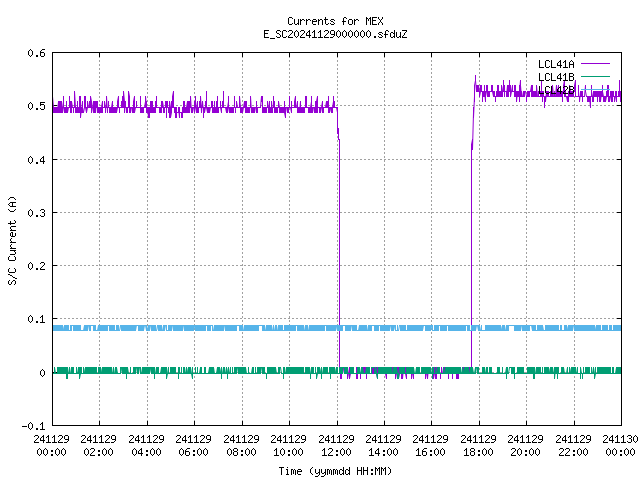This screenshot has height=480, width=640.
Task: Click the green LCL41B legend line sample
Action: pos(595,76)
